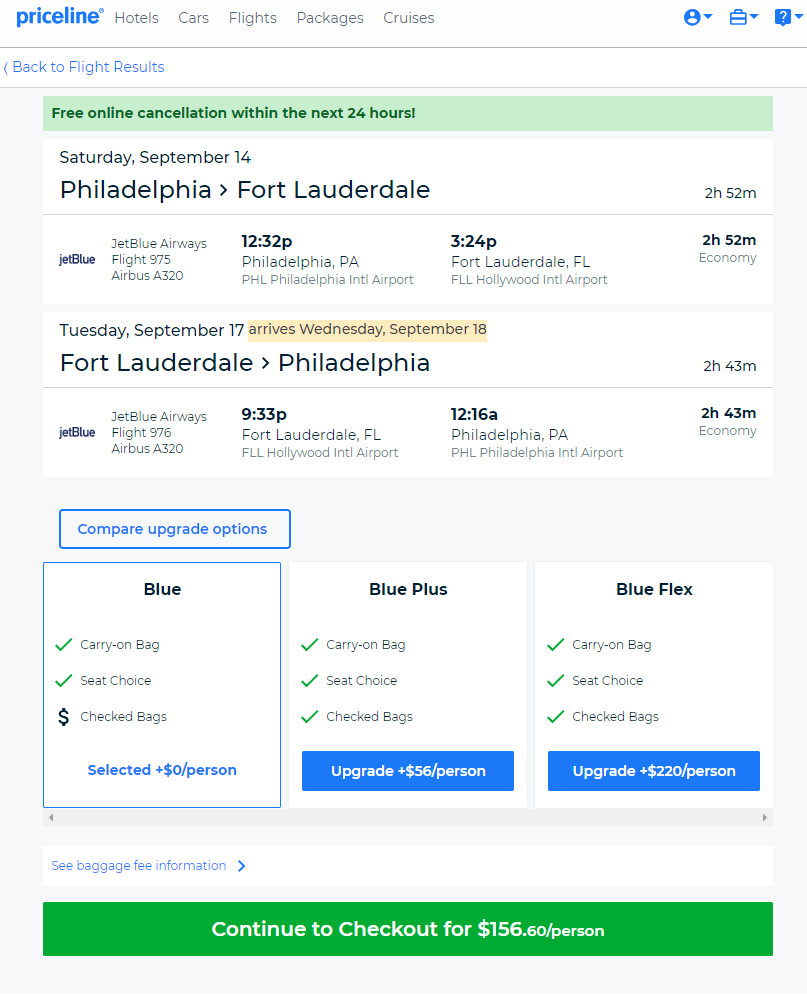
Task: Click the jetBlue logo for Flight 976
Action: click(77, 432)
